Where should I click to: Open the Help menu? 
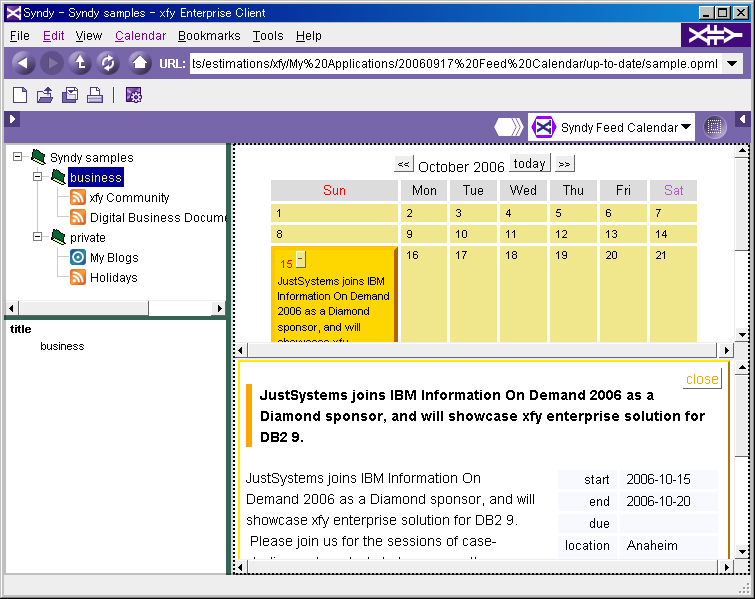pyautogui.click(x=309, y=36)
